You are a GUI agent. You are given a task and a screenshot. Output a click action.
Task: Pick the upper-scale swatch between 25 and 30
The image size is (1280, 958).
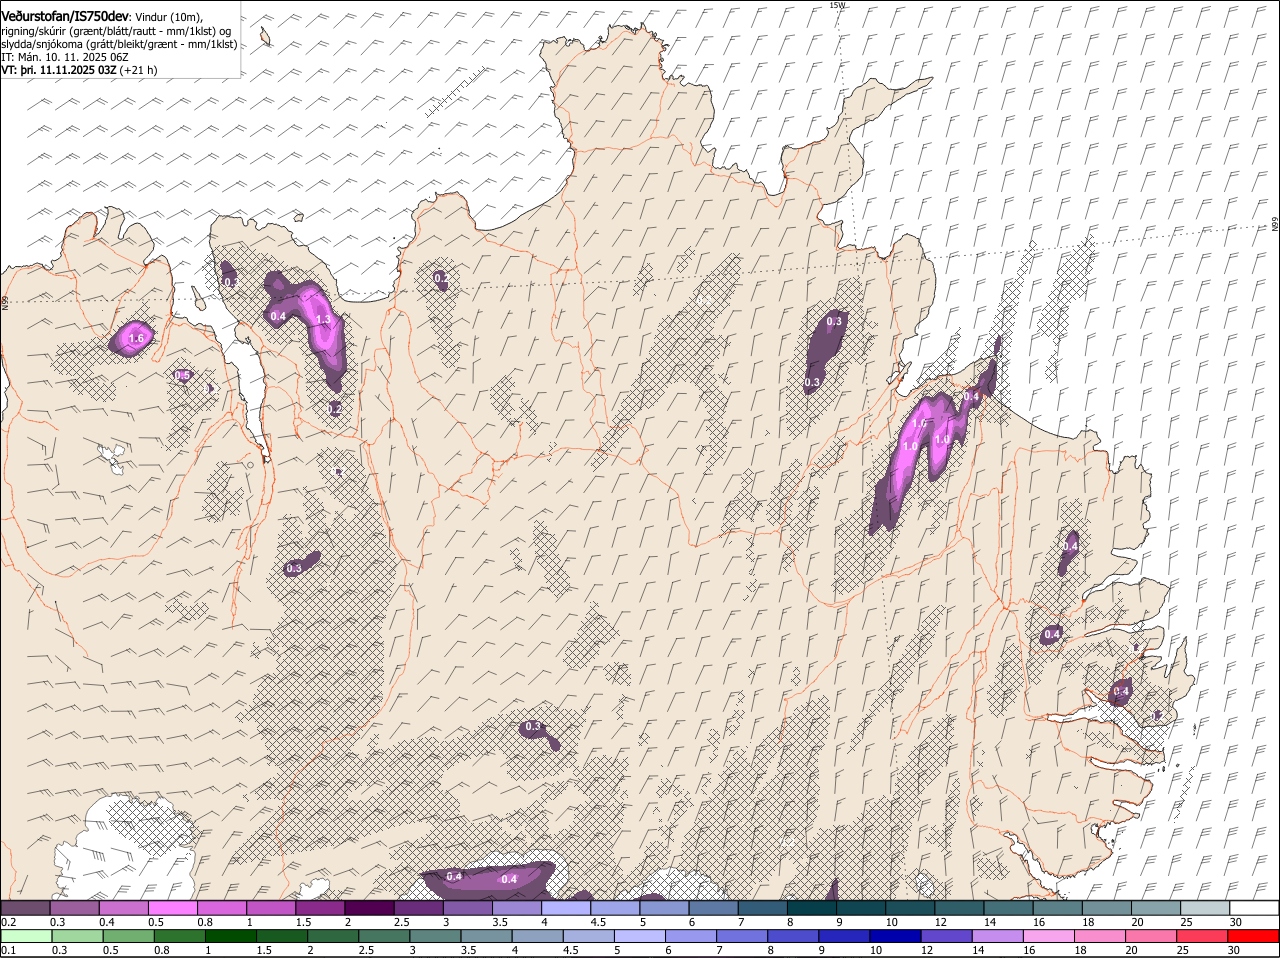tap(1205, 908)
